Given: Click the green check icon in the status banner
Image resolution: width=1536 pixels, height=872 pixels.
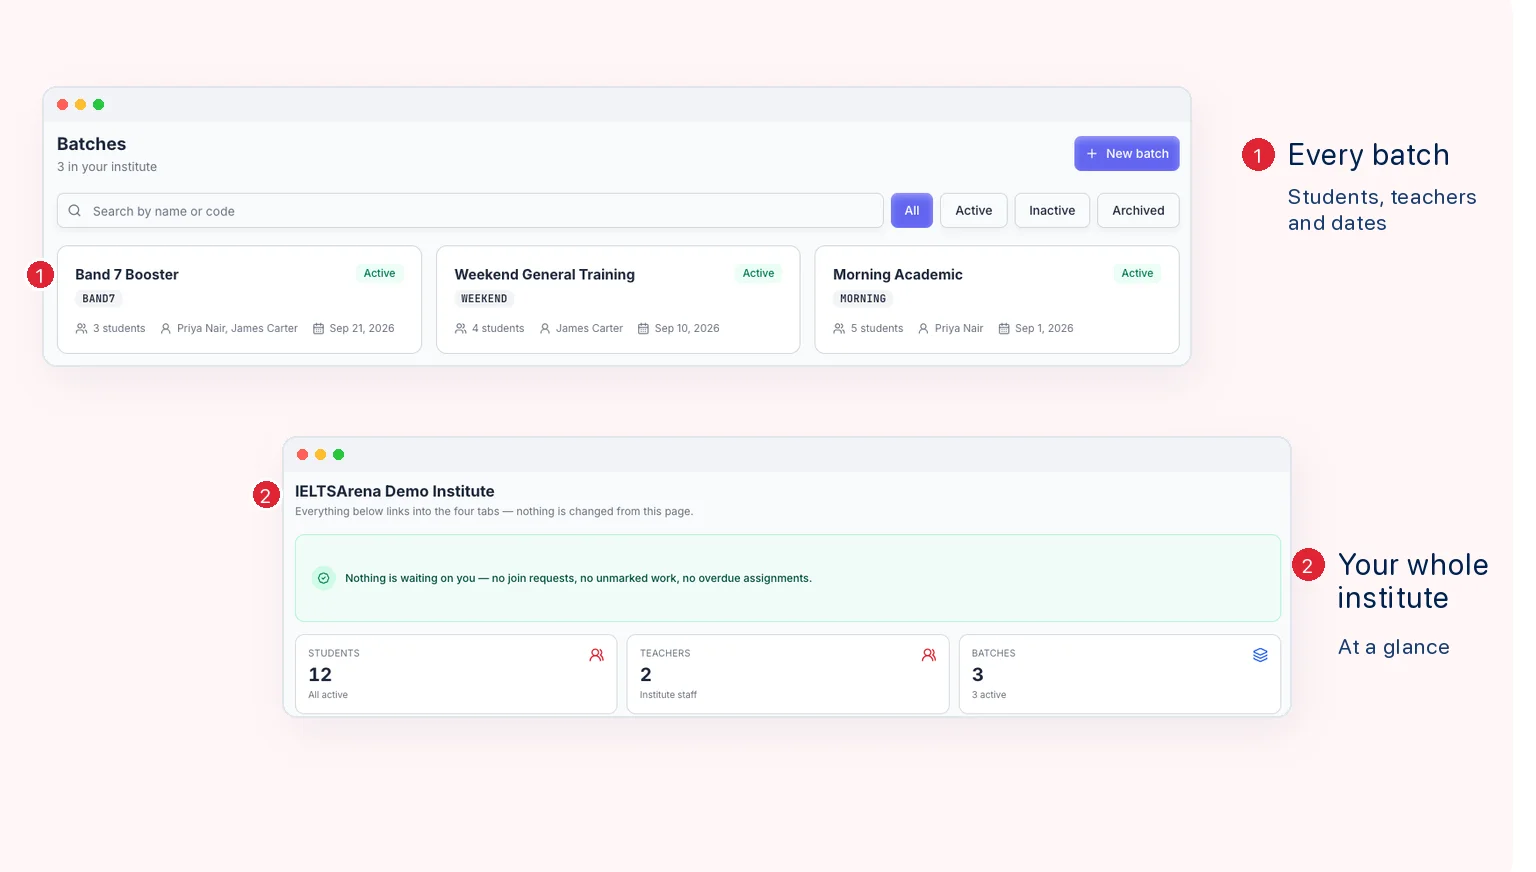Looking at the screenshot, I should tap(323, 578).
